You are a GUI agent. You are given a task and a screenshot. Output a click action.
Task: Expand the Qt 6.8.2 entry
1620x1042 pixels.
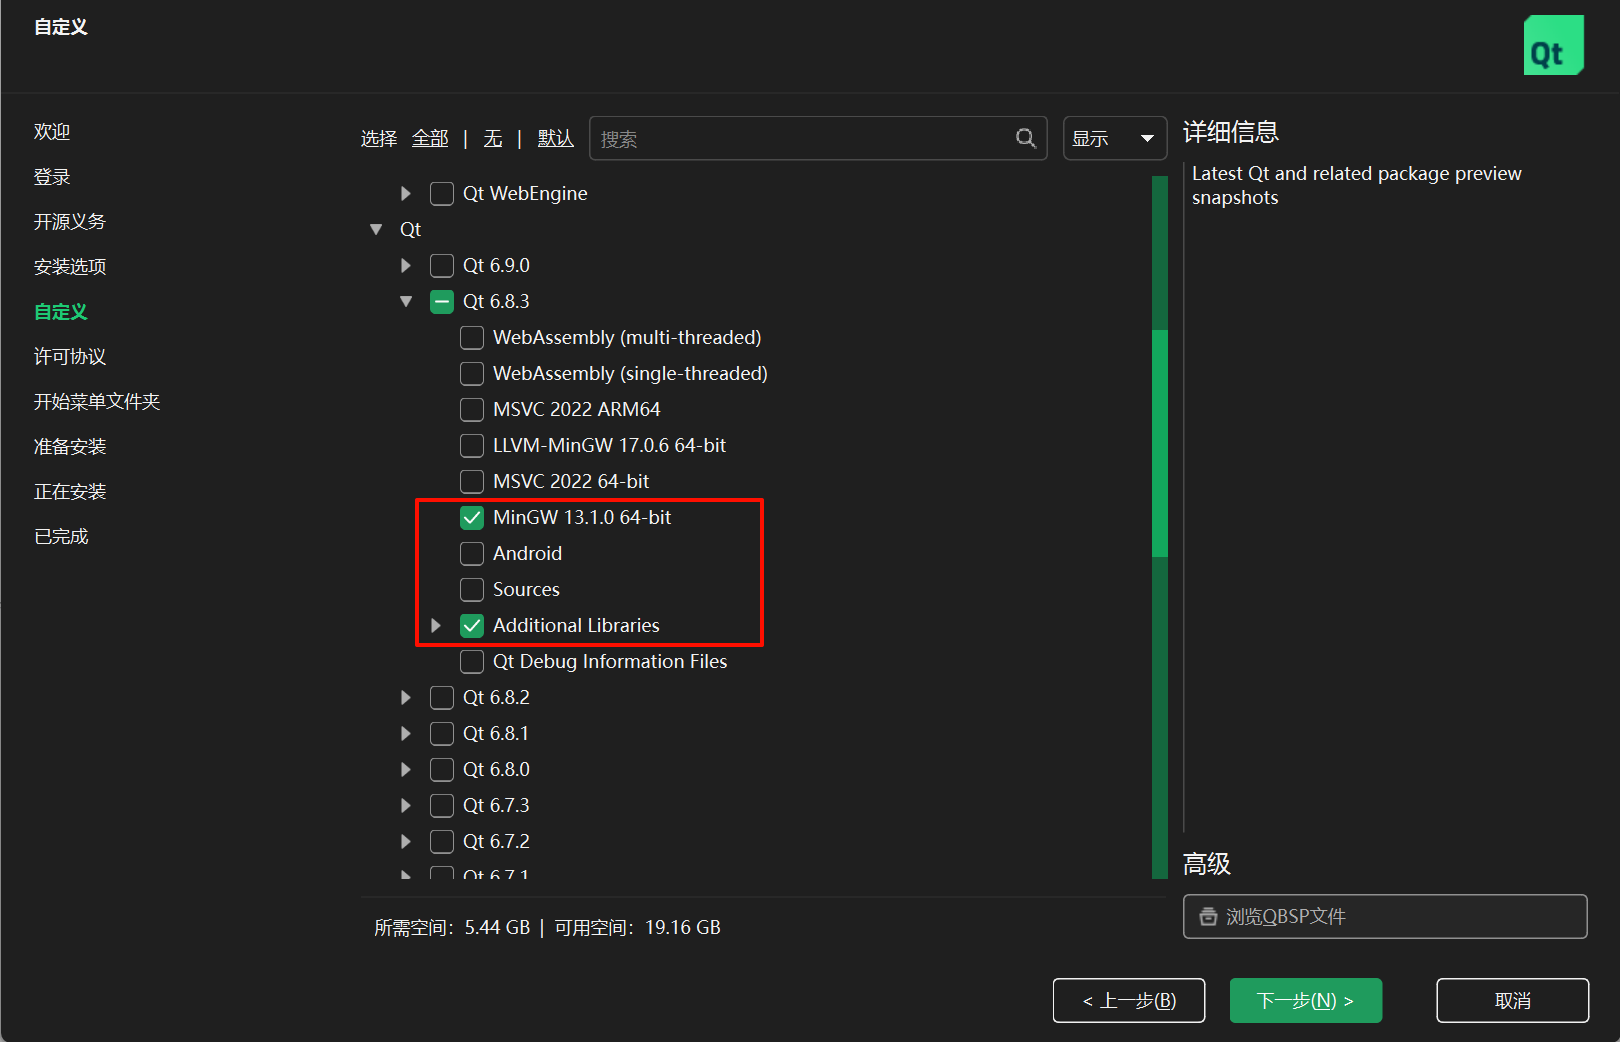click(405, 697)
